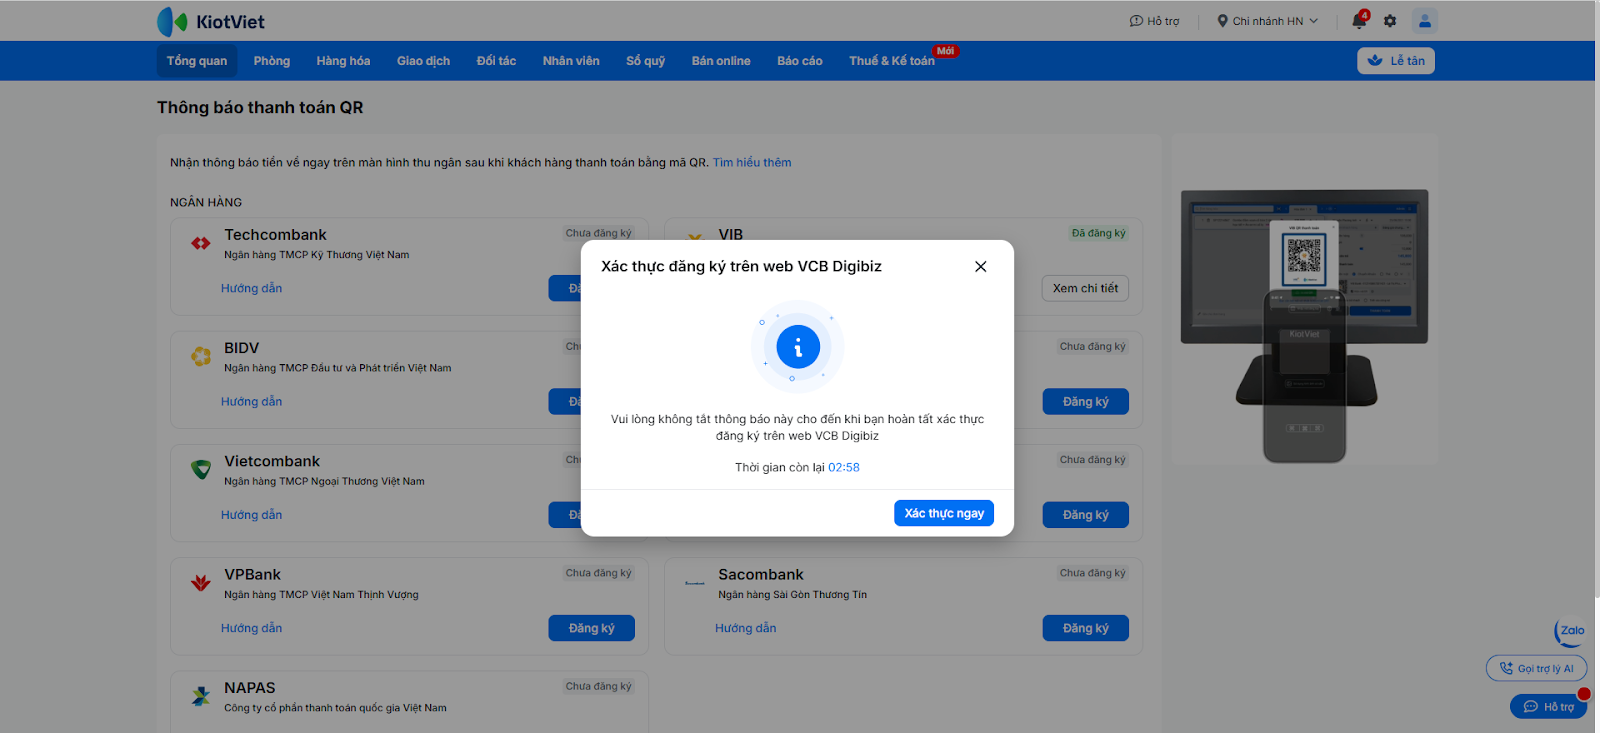Open the user account avatar
This screenshot has height=733, width=1600.
click(x=1425, y=21)
